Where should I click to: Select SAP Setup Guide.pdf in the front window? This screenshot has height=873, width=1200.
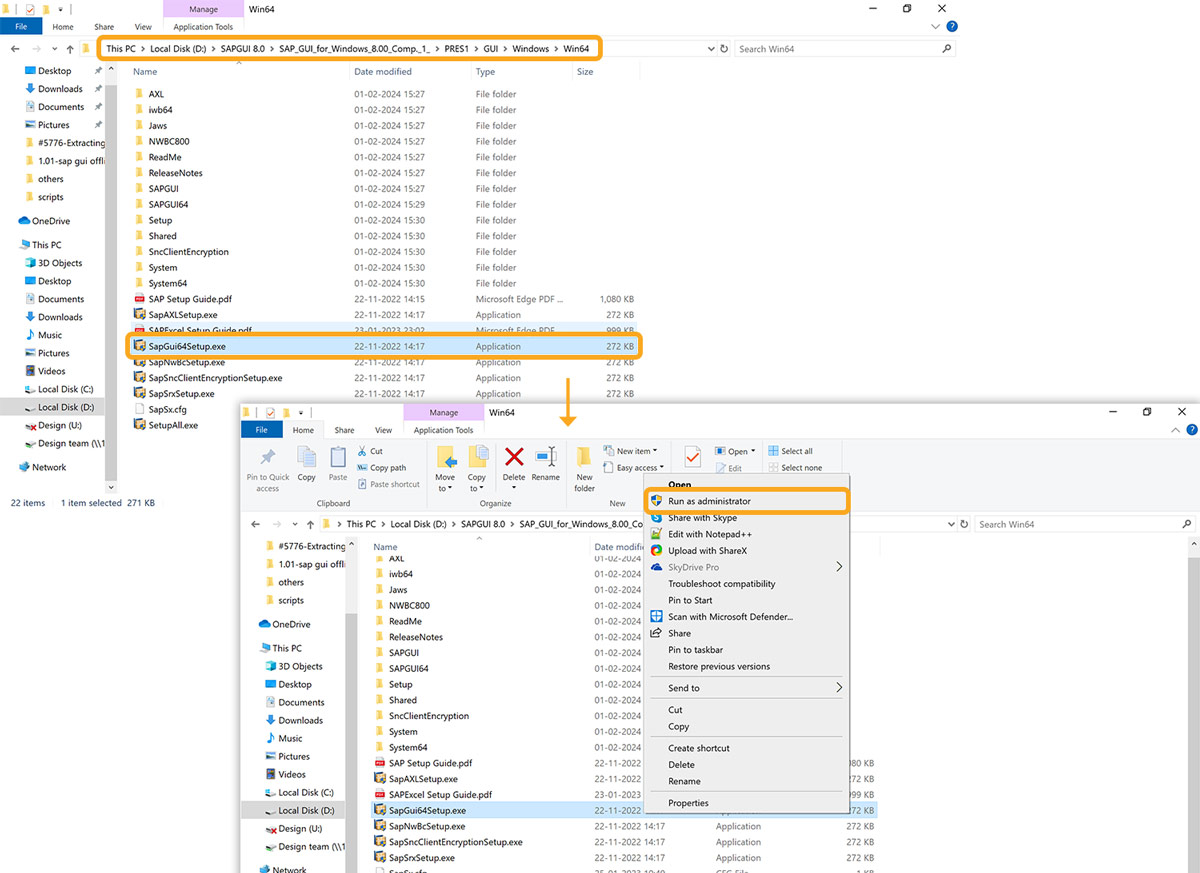pos(430,763)
